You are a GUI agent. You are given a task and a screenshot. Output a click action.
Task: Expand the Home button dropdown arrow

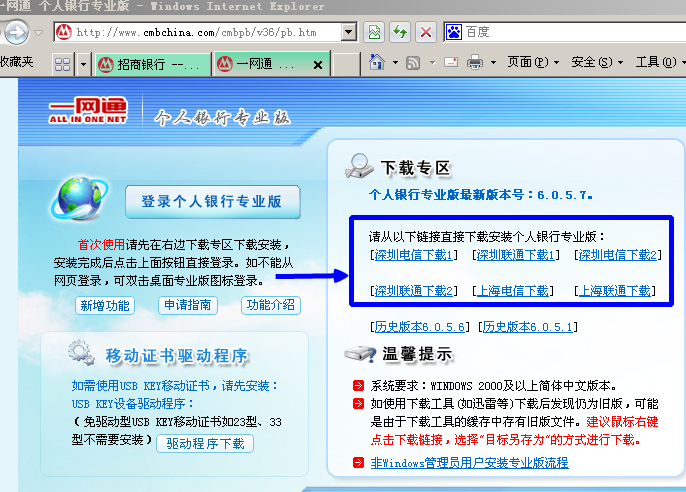point(396,63)
